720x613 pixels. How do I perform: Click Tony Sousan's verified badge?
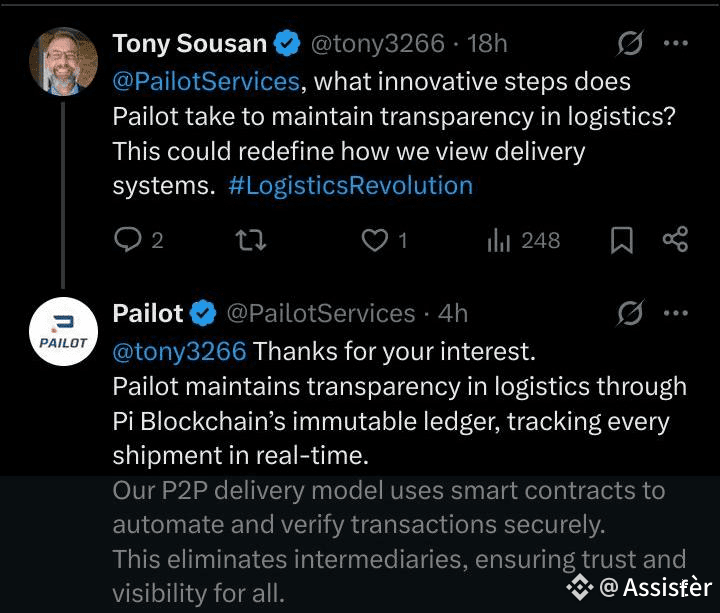tap(287, 44)
